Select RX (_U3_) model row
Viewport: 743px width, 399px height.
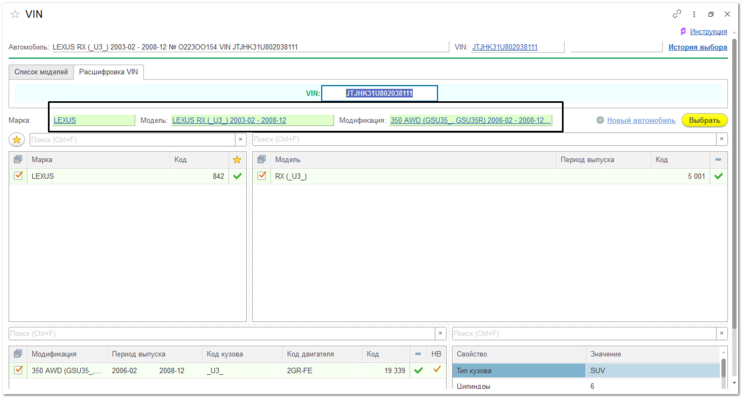click(x=490, y=176)
